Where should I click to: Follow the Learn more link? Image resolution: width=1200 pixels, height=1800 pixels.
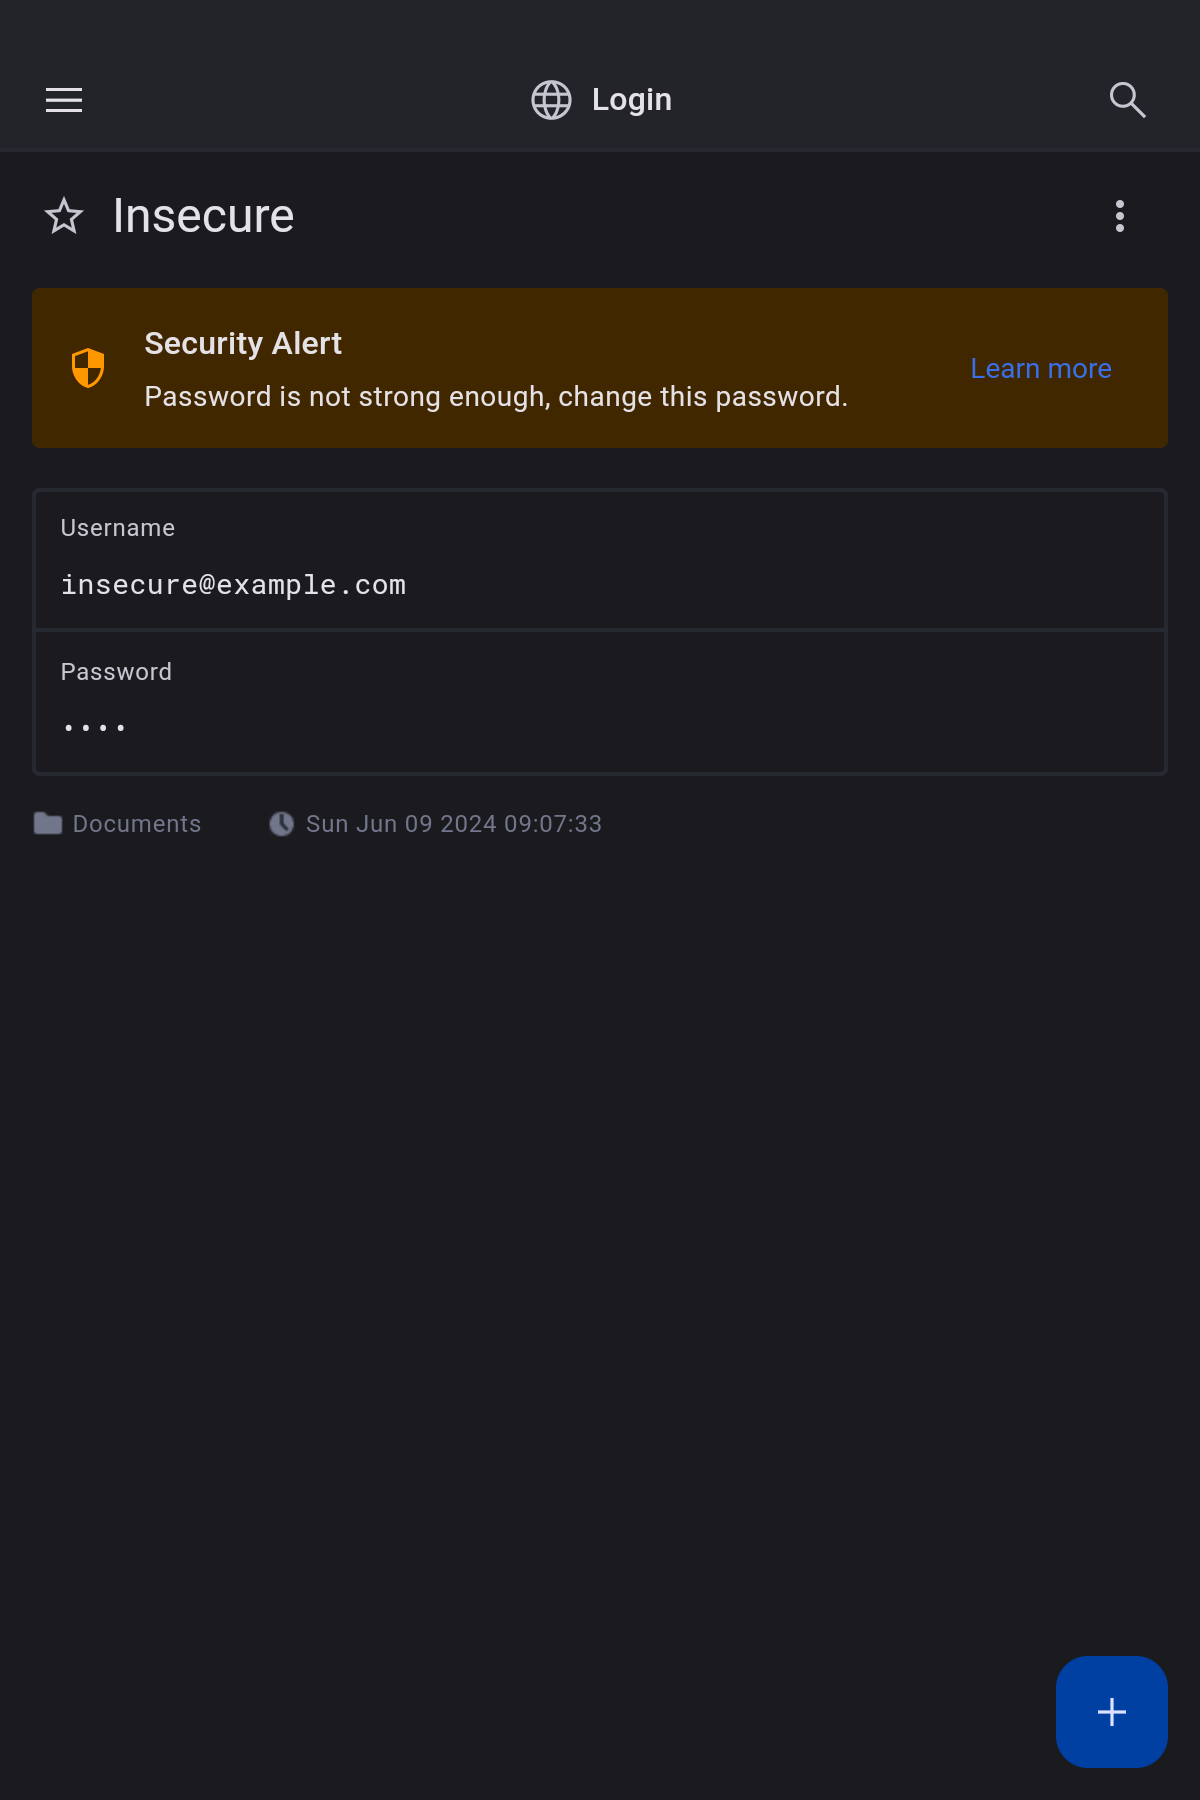click(x=1040, y=369)
